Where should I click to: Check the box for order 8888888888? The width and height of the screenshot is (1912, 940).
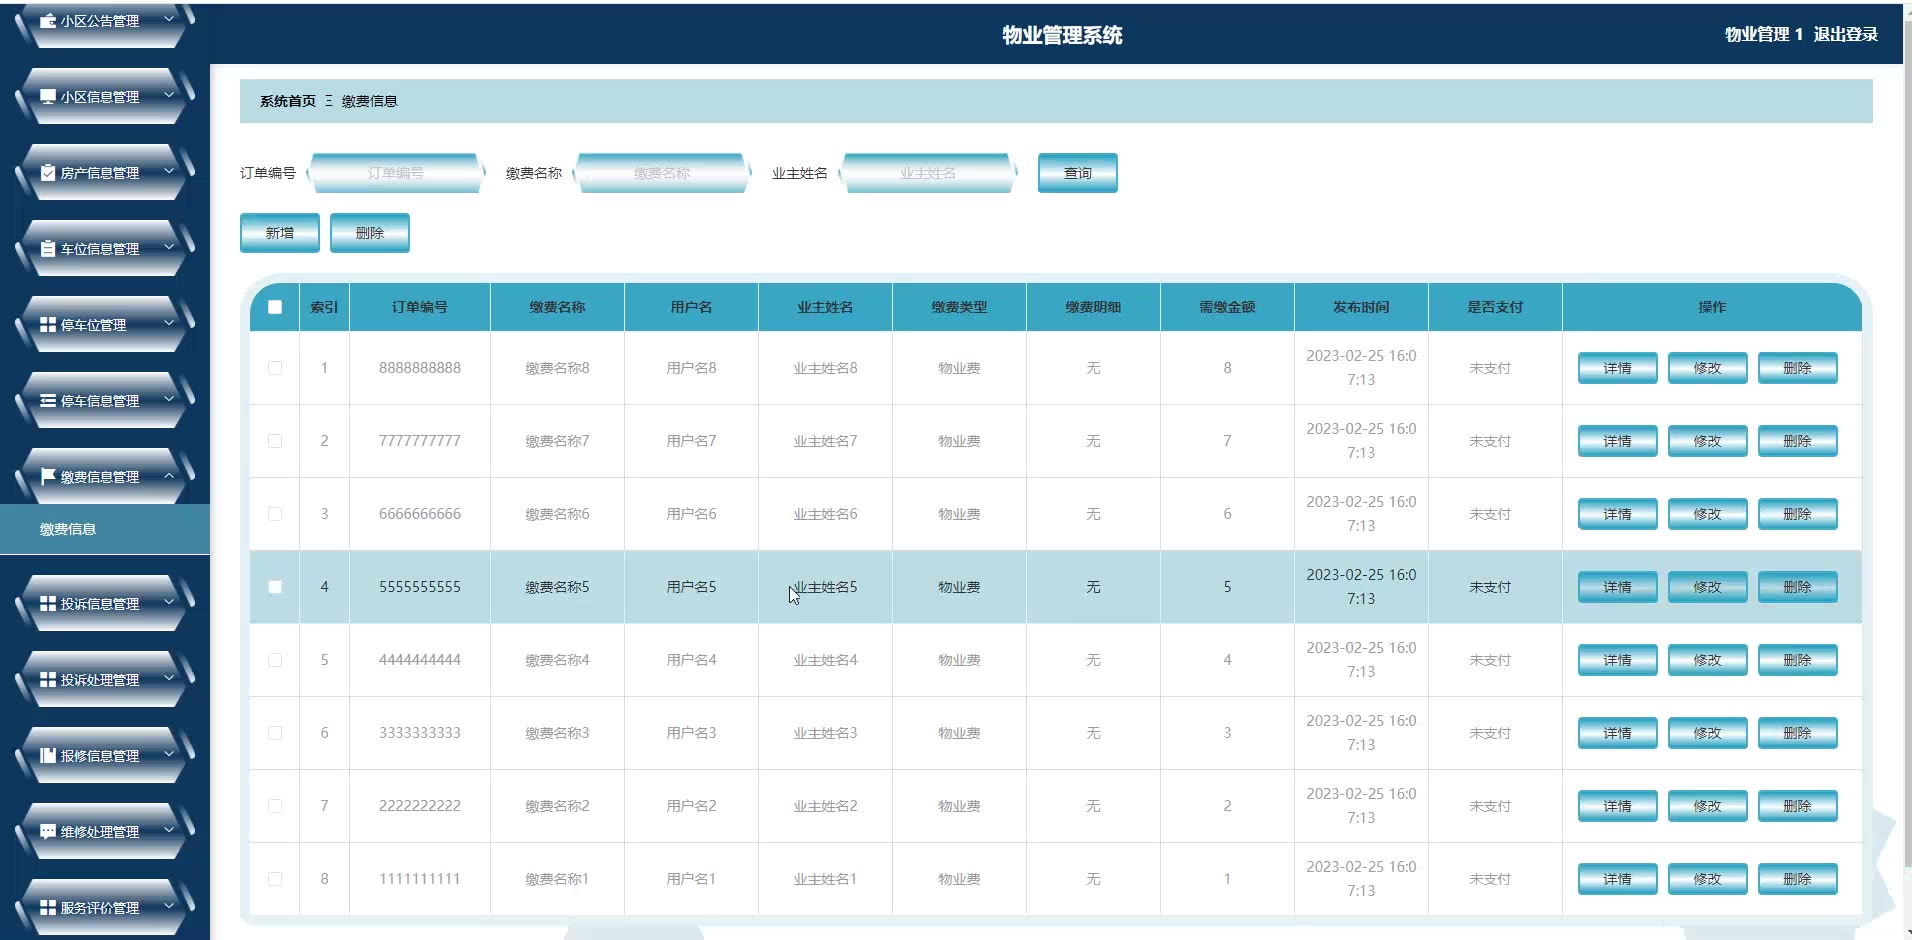click(275, 368)
